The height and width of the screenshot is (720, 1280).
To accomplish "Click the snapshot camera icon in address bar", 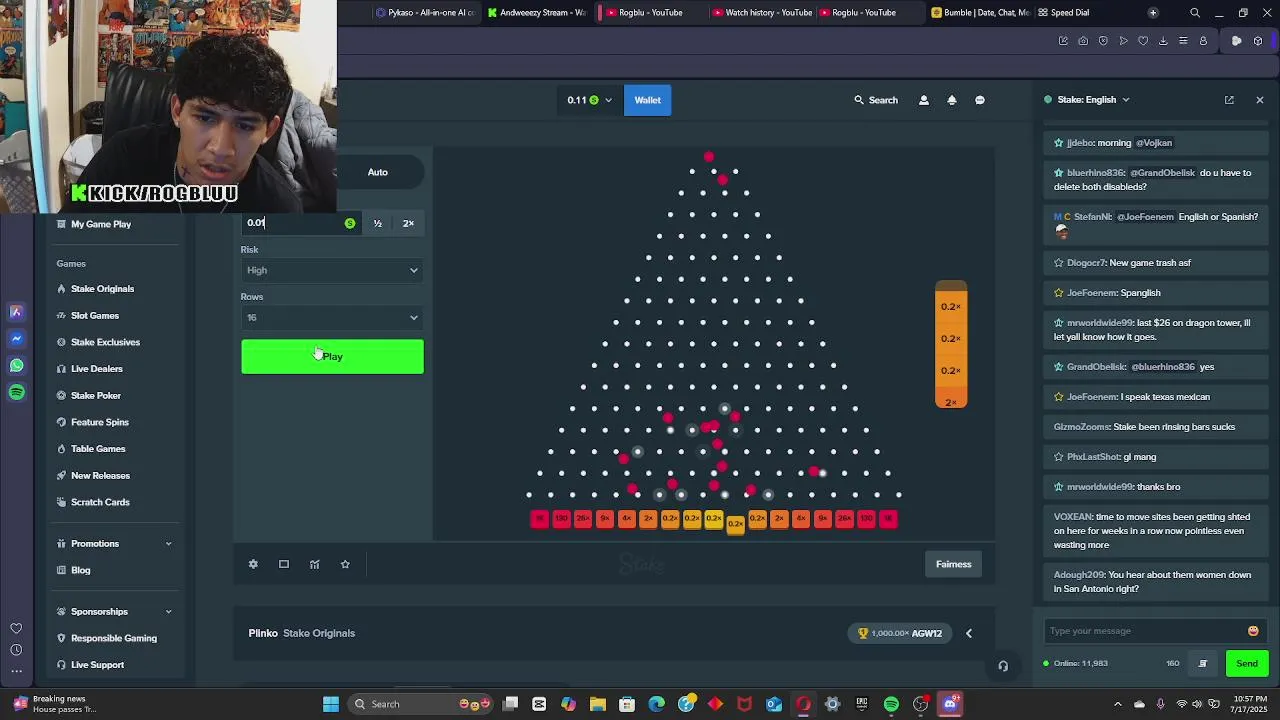I will pyautogui.click(x=1083, y=41).
